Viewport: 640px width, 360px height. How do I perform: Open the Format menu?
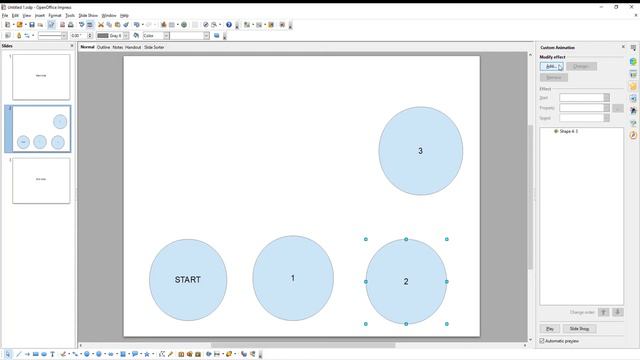pos(55,16)
